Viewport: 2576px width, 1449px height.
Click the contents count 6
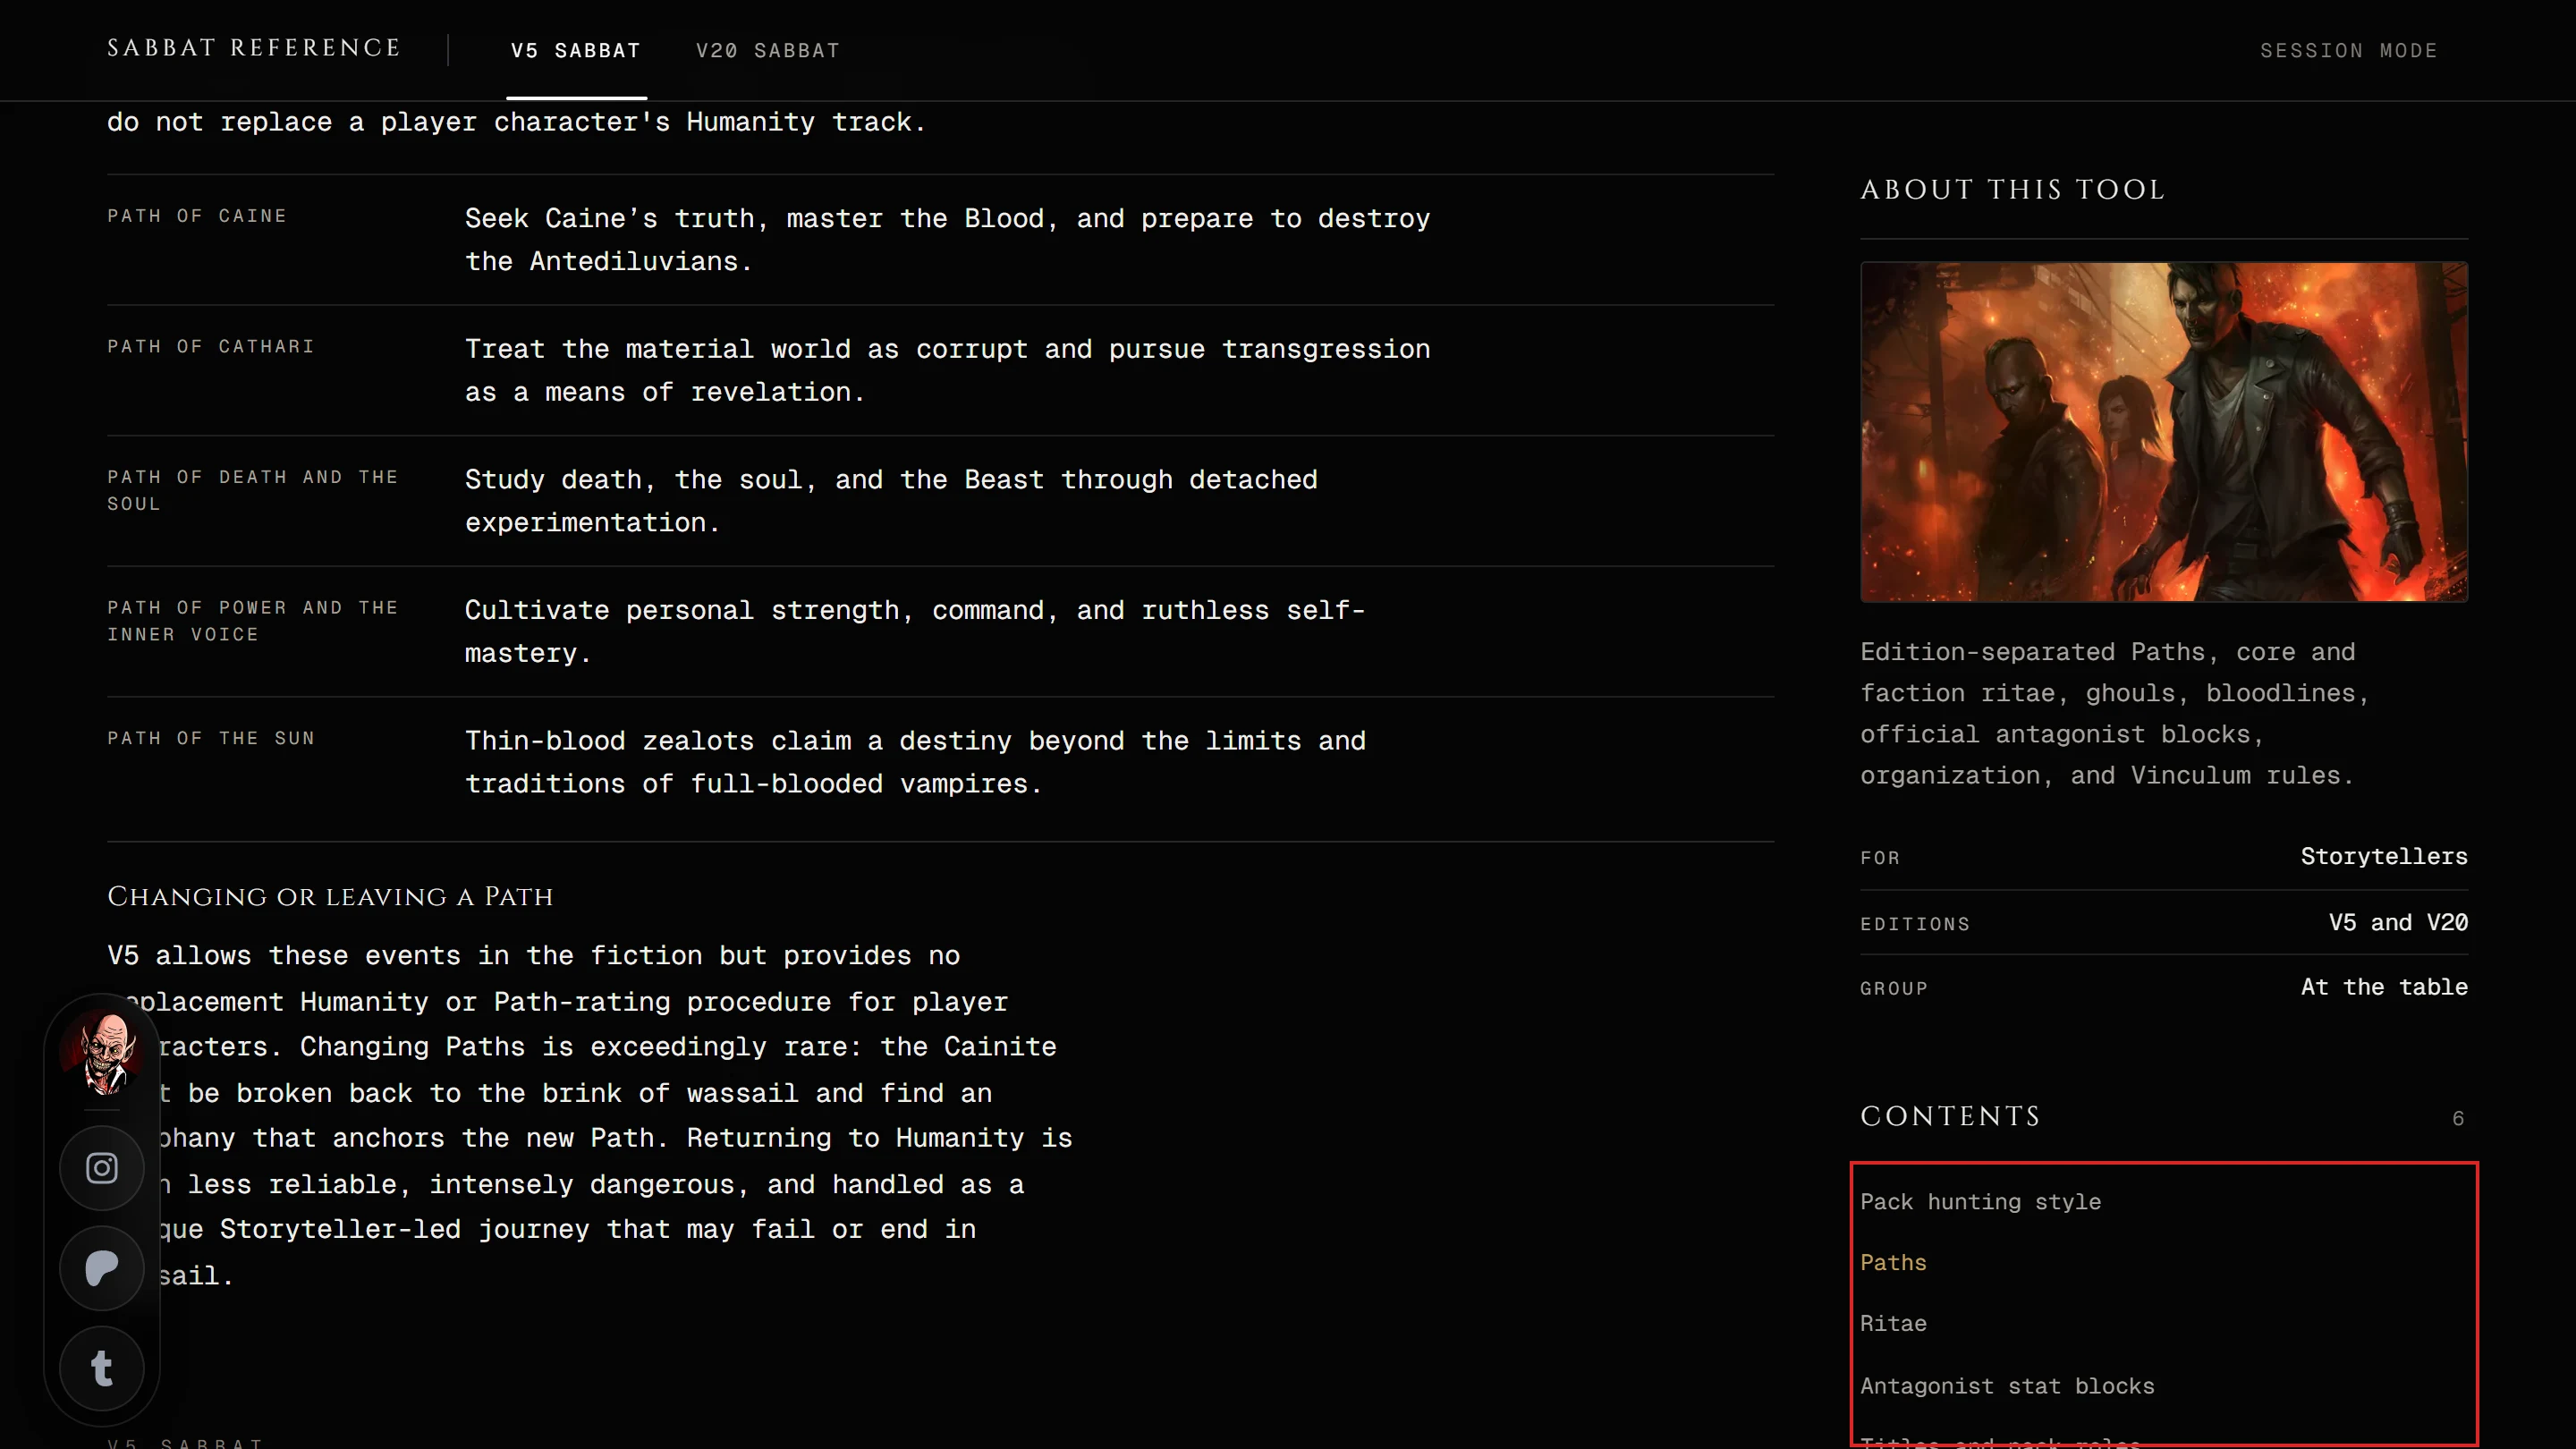pos(2458,1119)
